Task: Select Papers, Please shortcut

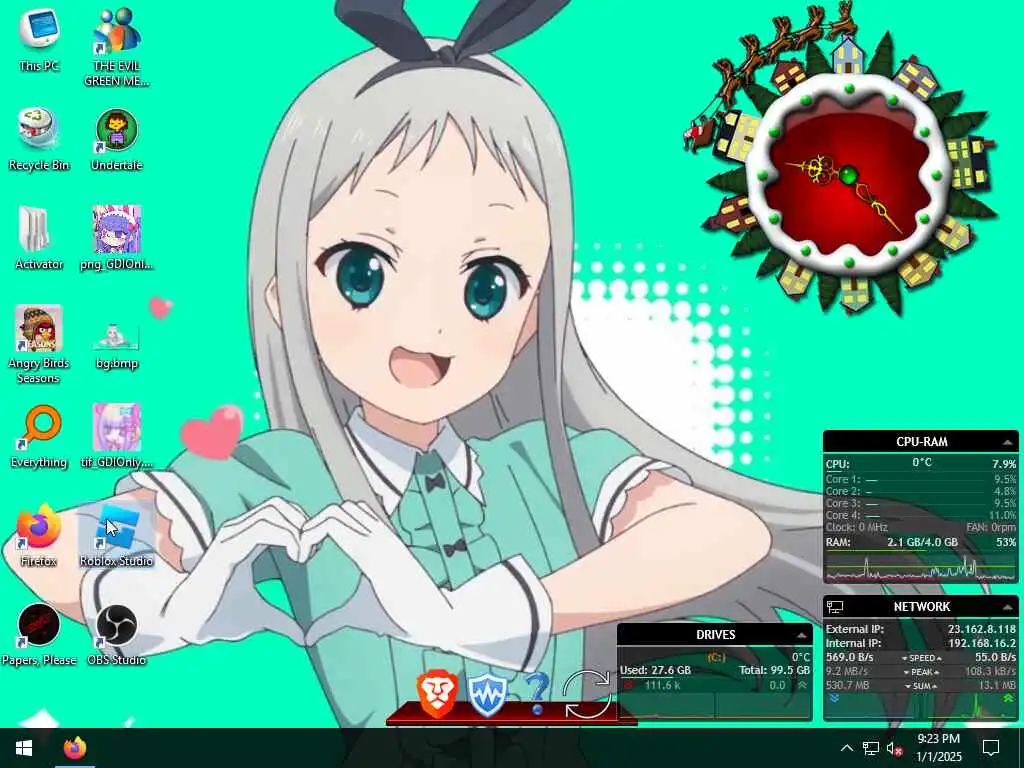Action: (39, 634)
